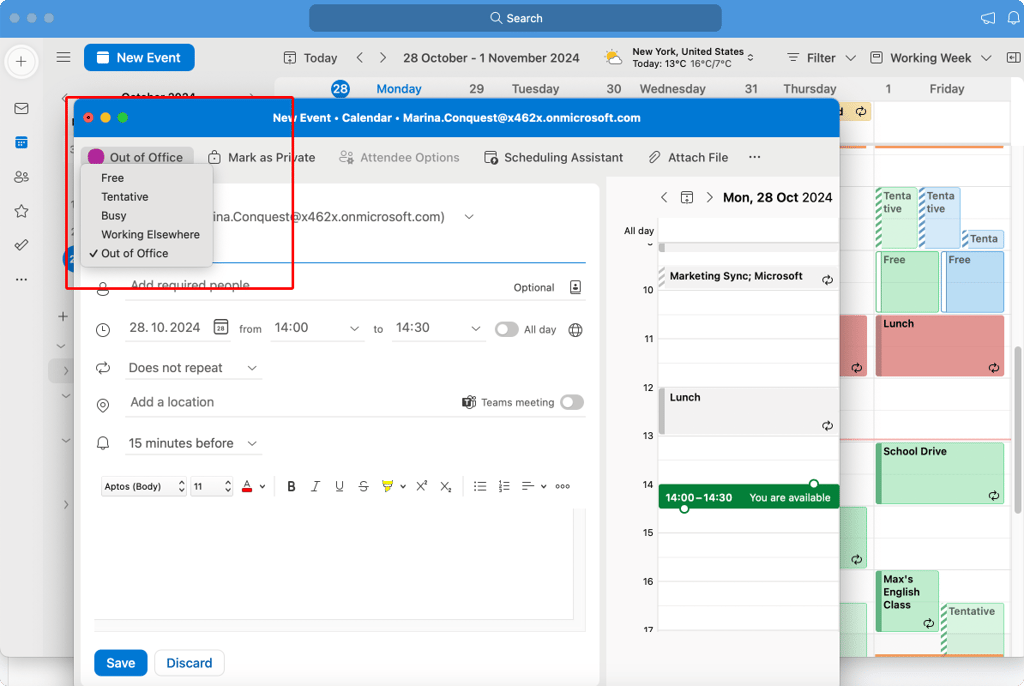Click the round plus compose button
Screen dimensions: 1024x686
point(22,61)
